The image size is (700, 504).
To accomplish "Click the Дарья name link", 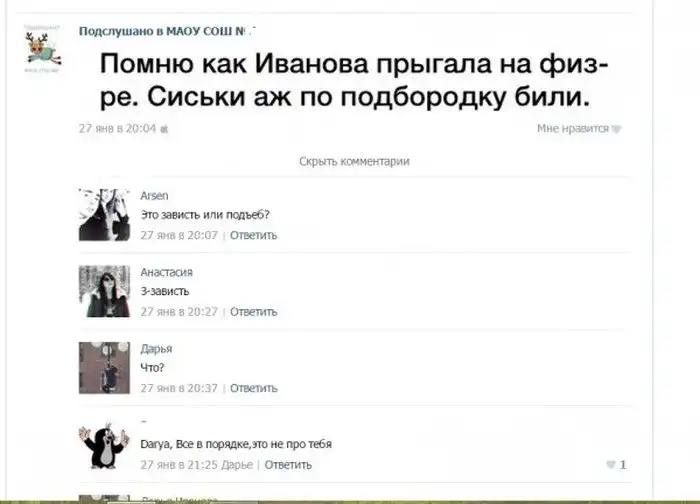I will 156,349.
